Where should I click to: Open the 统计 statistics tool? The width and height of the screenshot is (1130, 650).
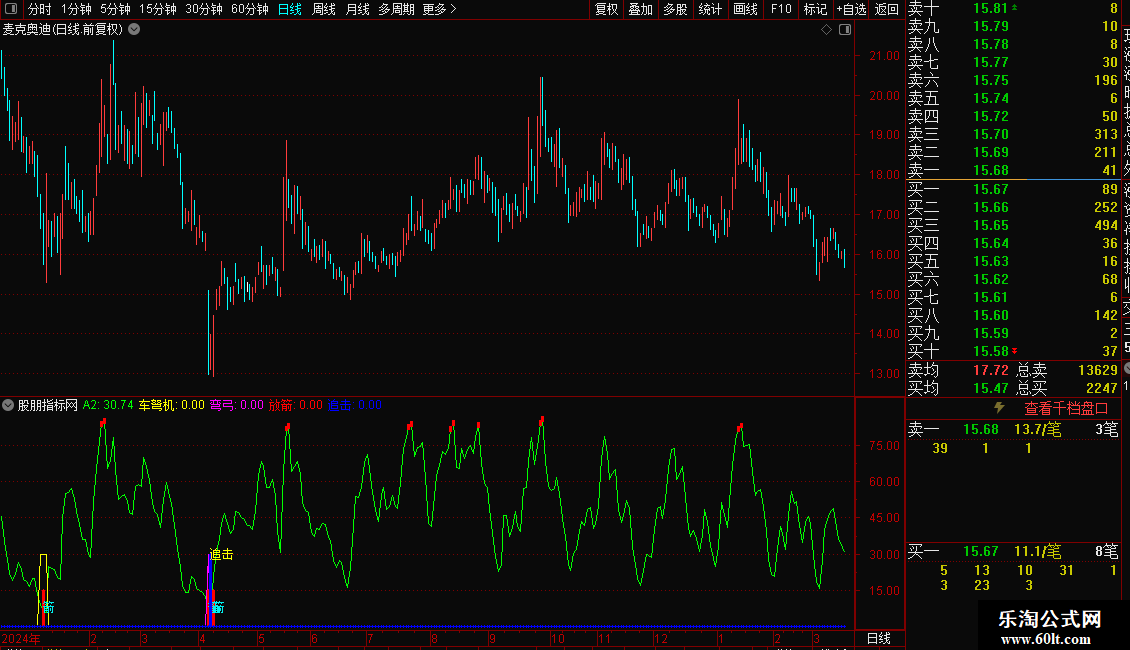coord(710,9)
